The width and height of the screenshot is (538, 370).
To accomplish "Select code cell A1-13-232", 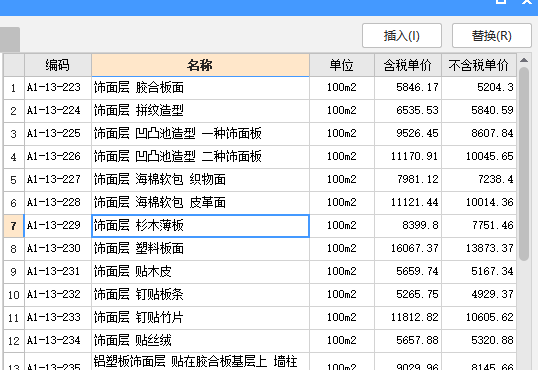I will [58, 295].
